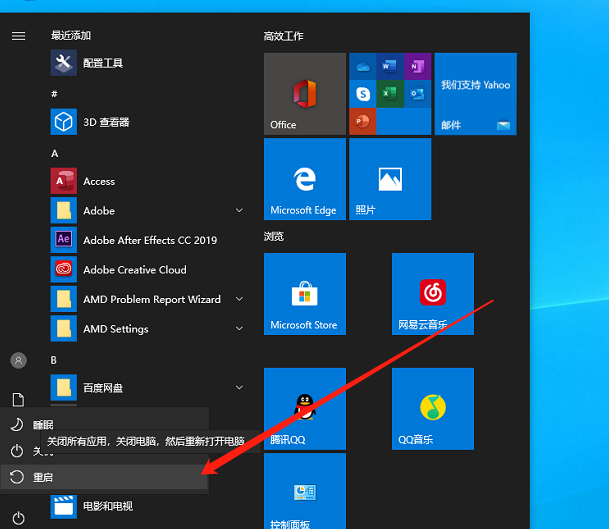
Task: Launch Adobe After Effects CC 2019 icon
Action: click(64, 240)
